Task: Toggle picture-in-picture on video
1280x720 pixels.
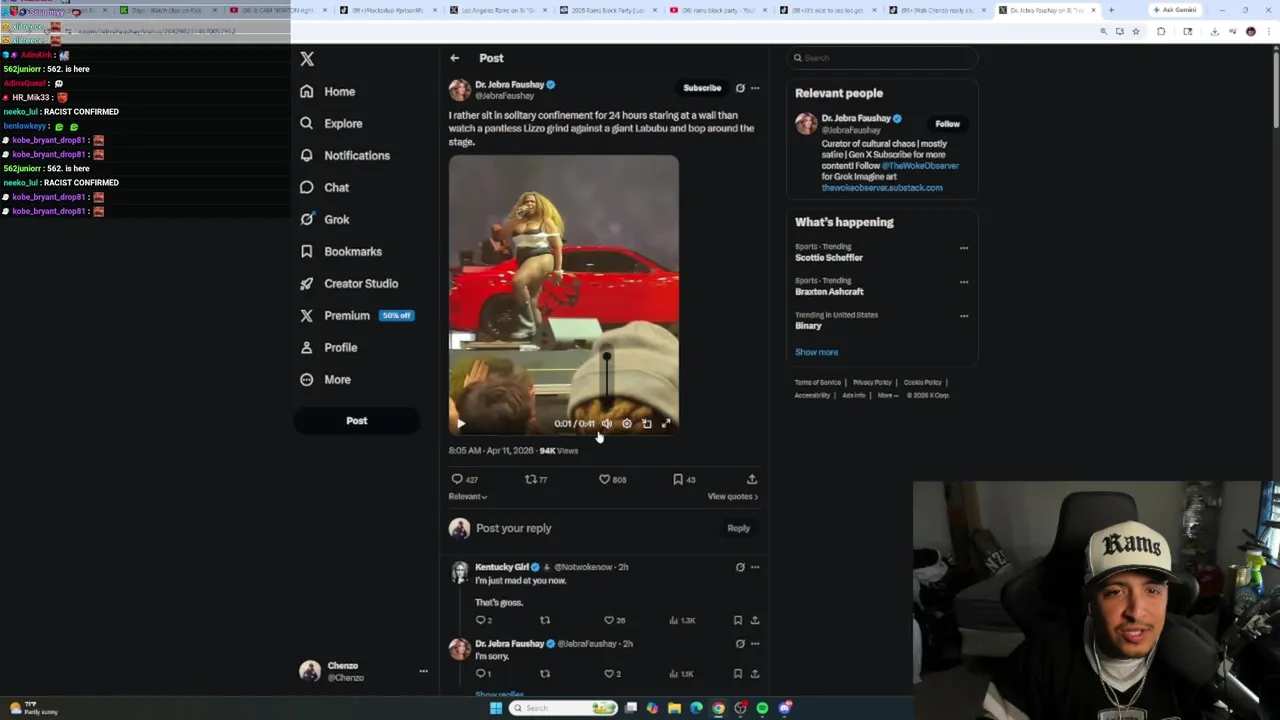Action: tap(646, 423)
